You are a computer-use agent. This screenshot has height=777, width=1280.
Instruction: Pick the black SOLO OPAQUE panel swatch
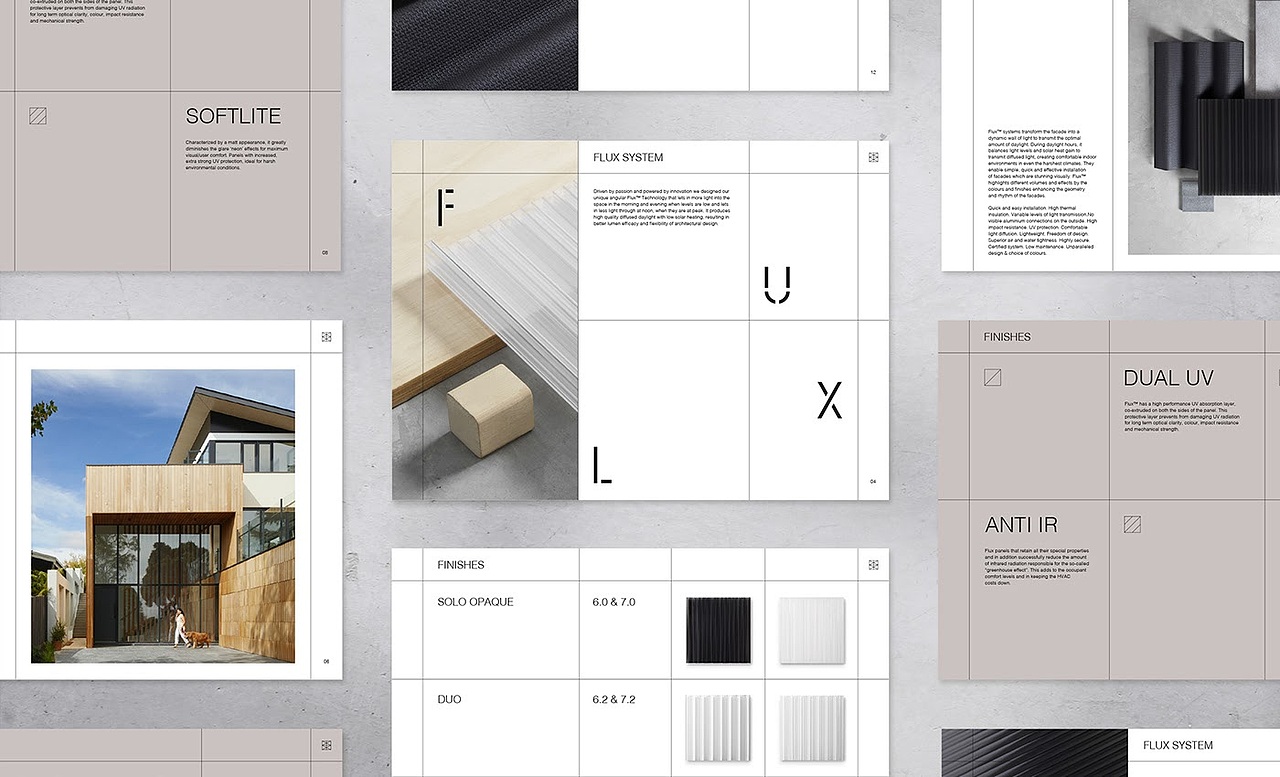(x=718, y=630)
